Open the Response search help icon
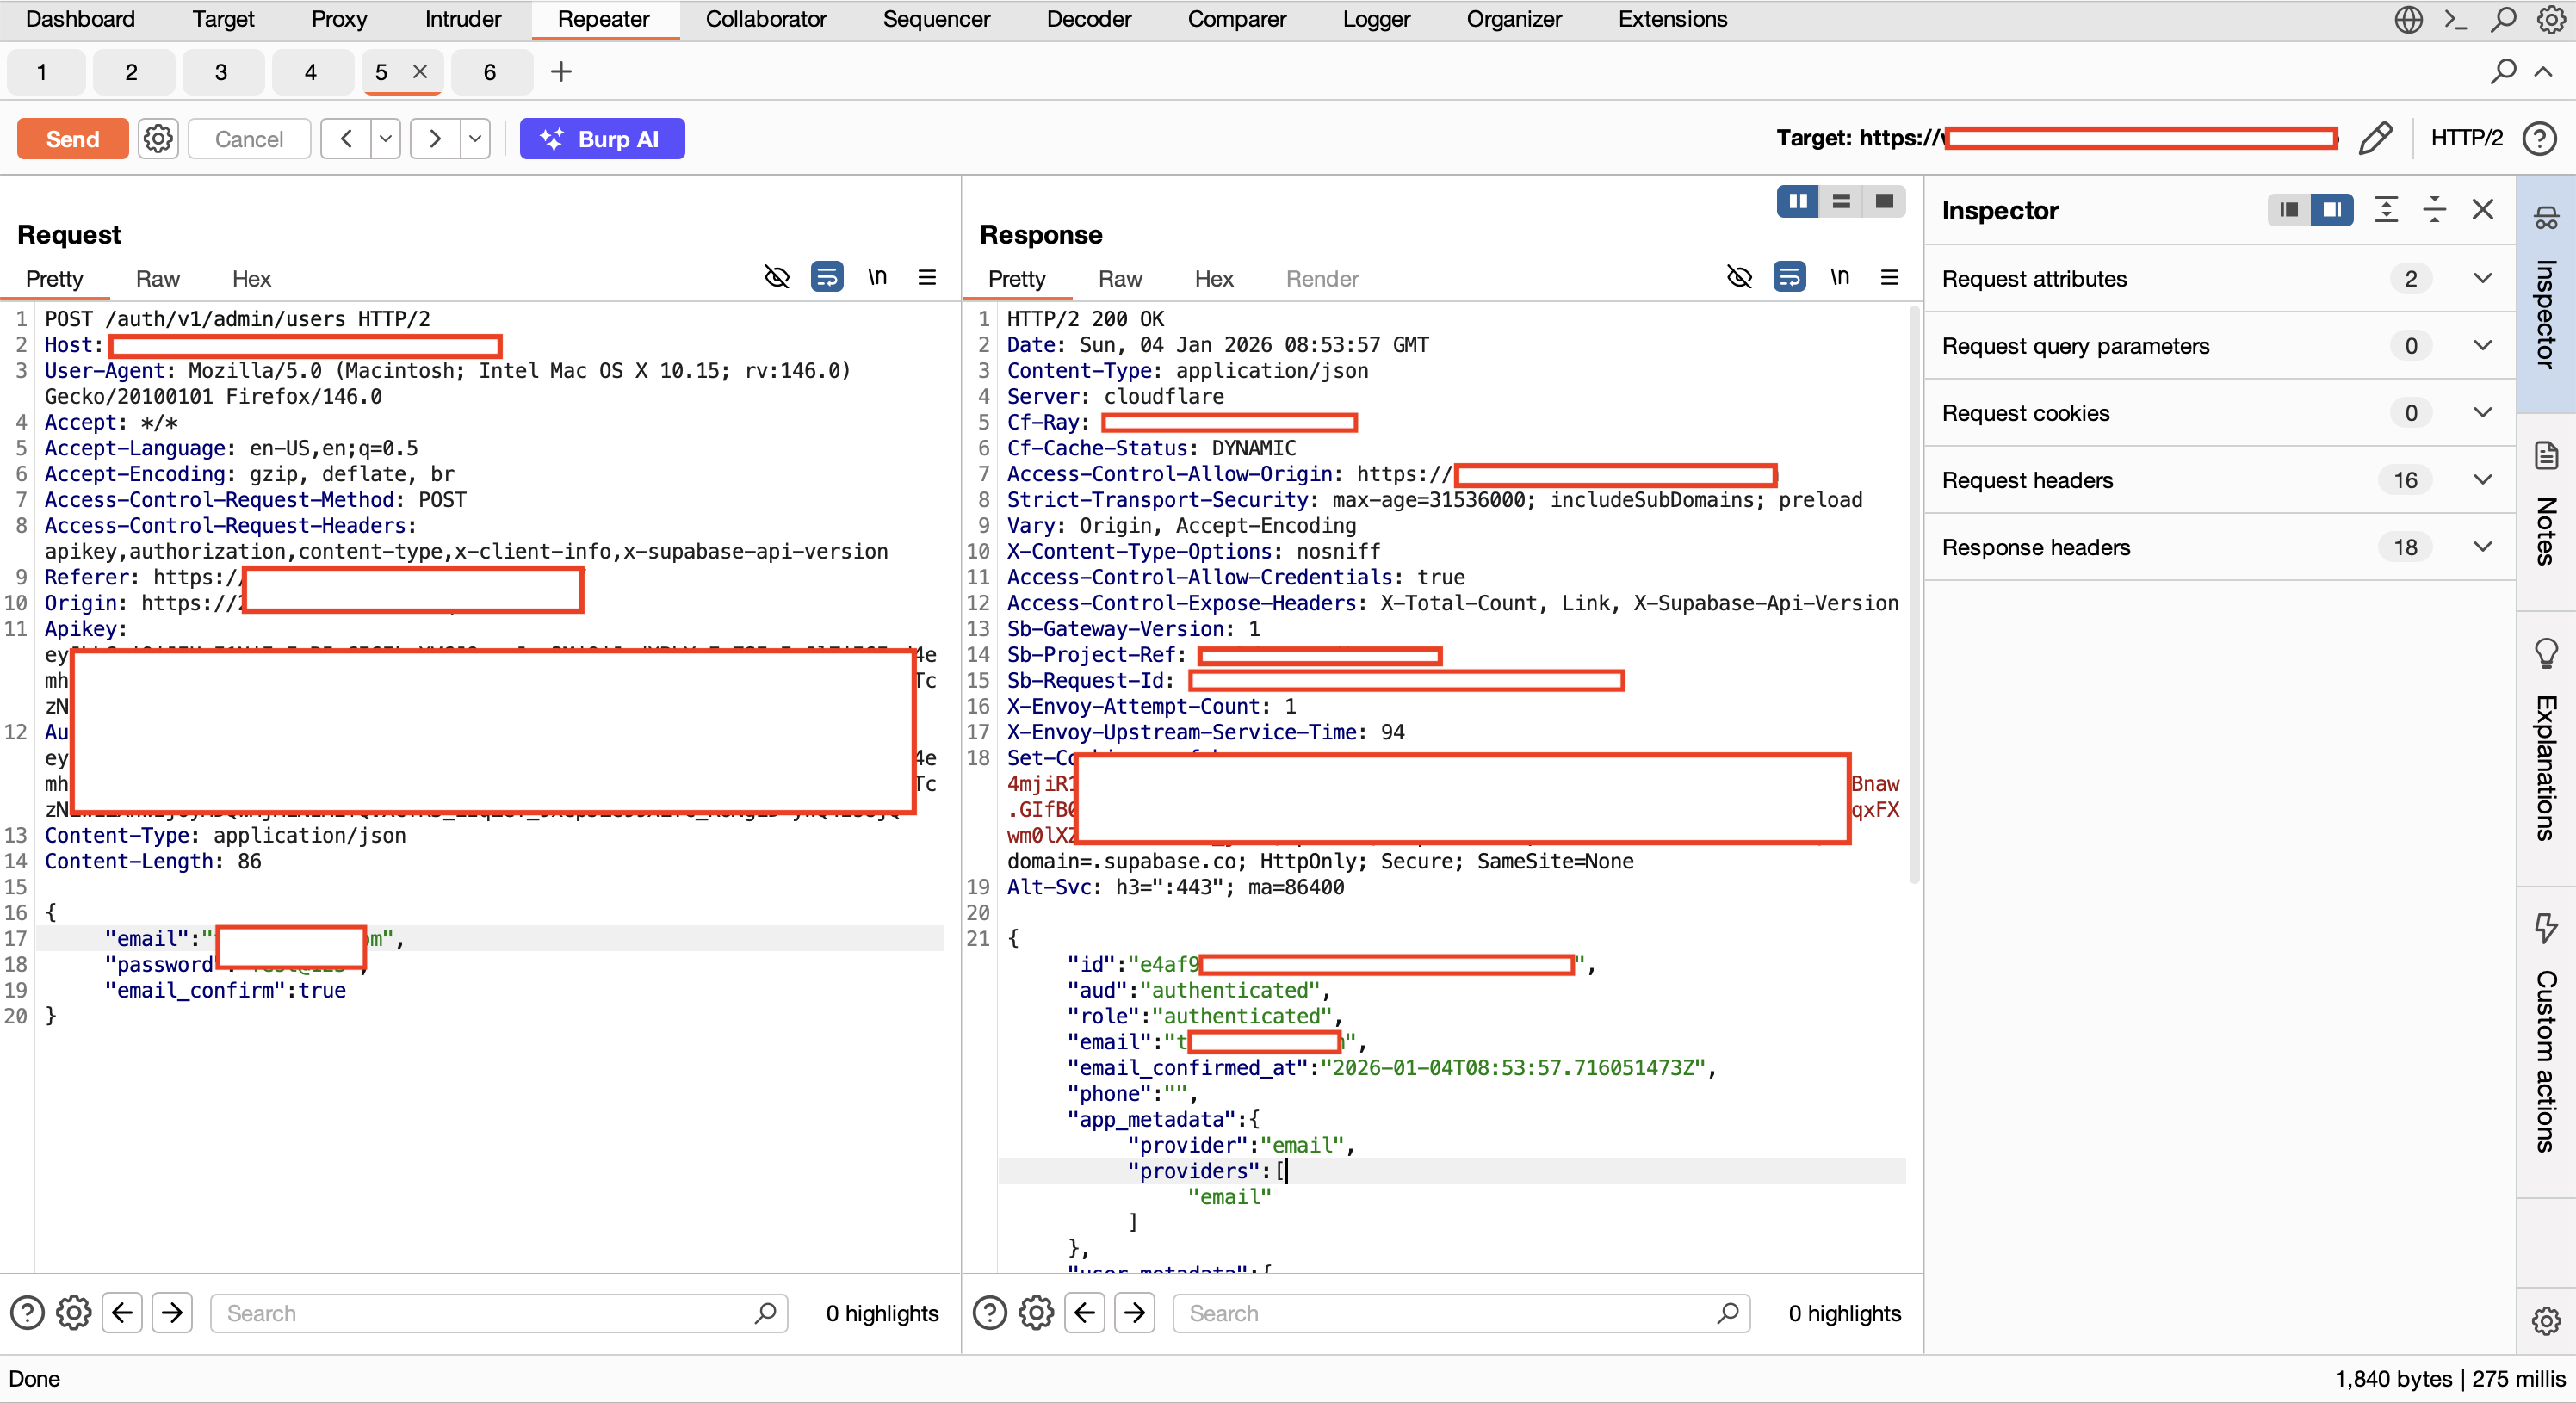Image resolution: width=2576 pixels, height=1403 pixels. coord(989,1313)
